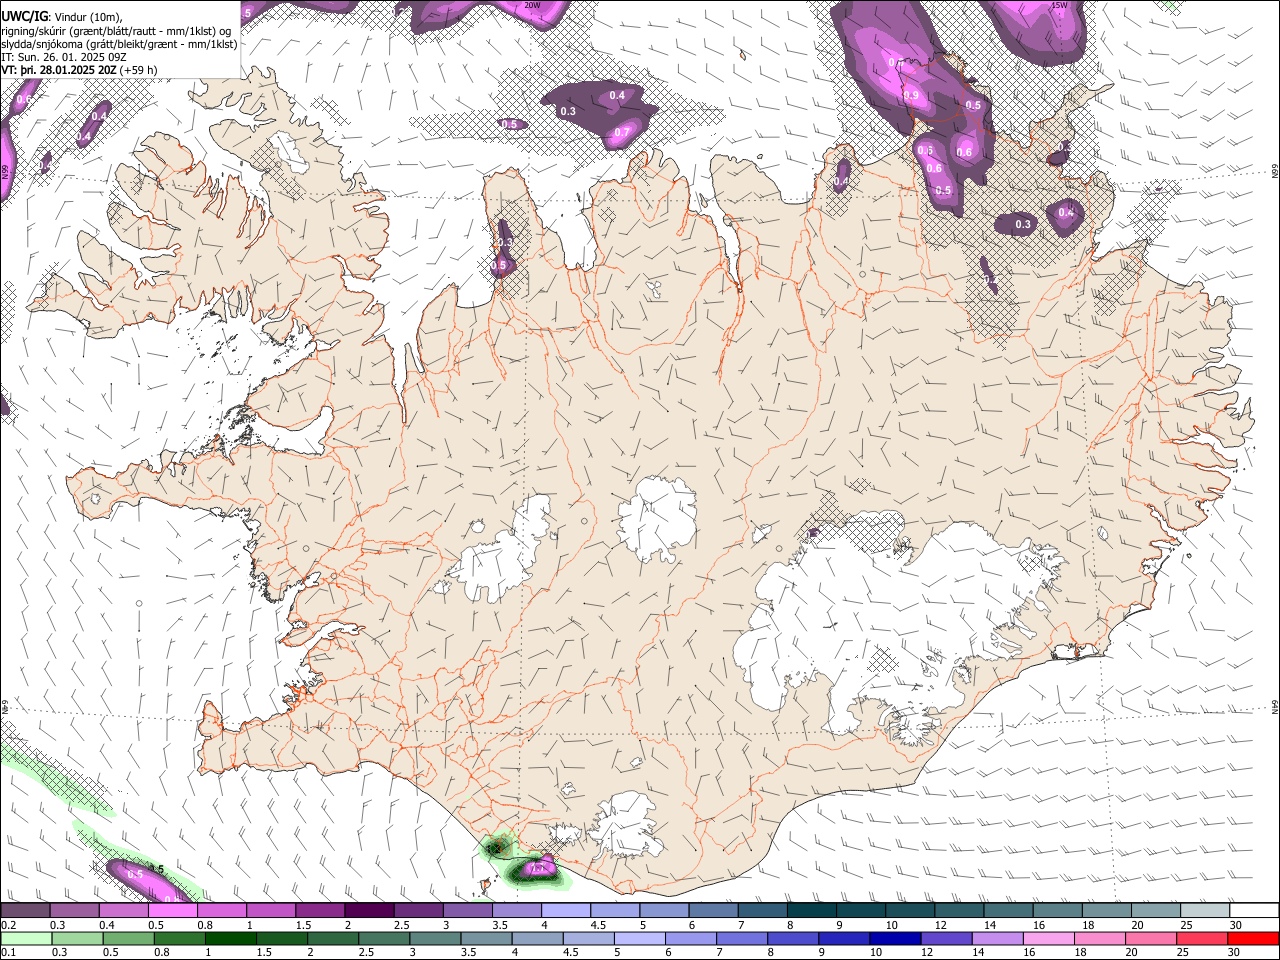This screenshot has width=1280, height=960.
Task: Click the dark purple 0.2 swatch in upper scale
Action: [25, 911]
